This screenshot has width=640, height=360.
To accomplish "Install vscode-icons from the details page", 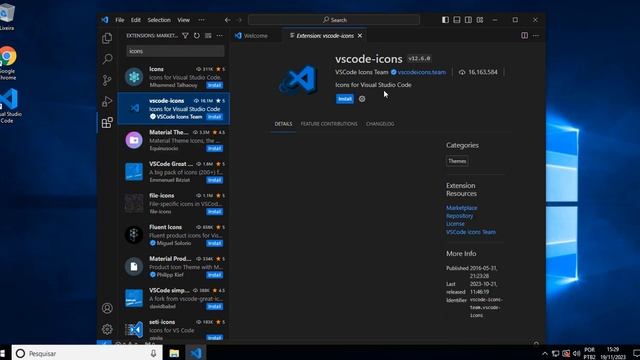I will pyautogui.click(x=344, y=99).
